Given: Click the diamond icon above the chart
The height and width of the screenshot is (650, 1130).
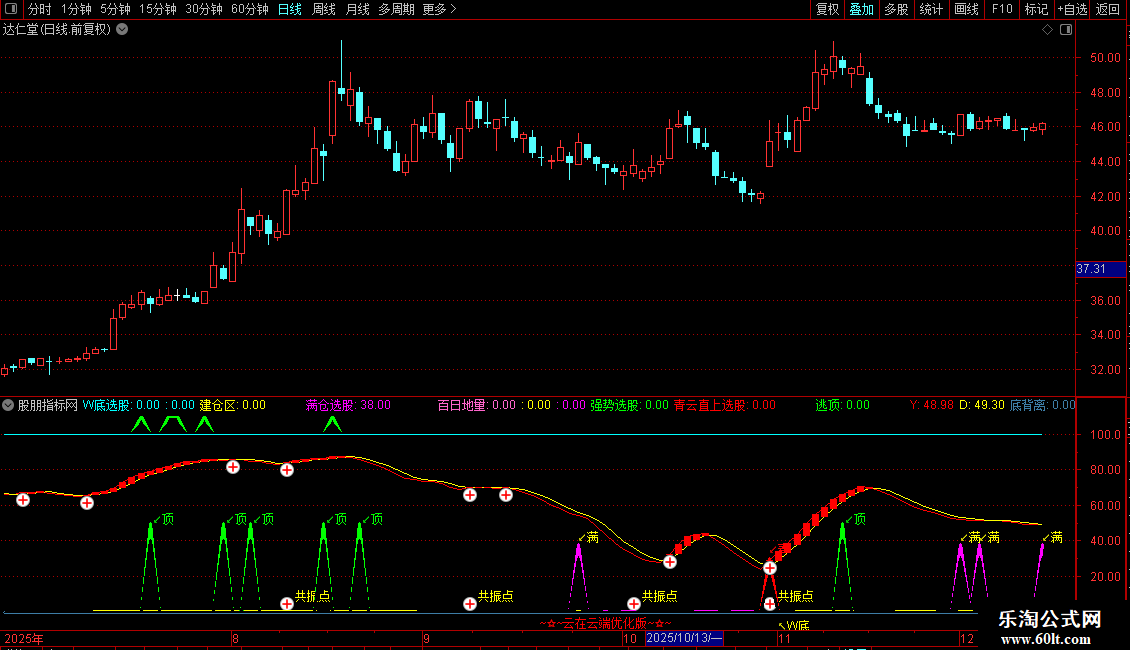Looking at the screenshot, I should point(1047,29).
